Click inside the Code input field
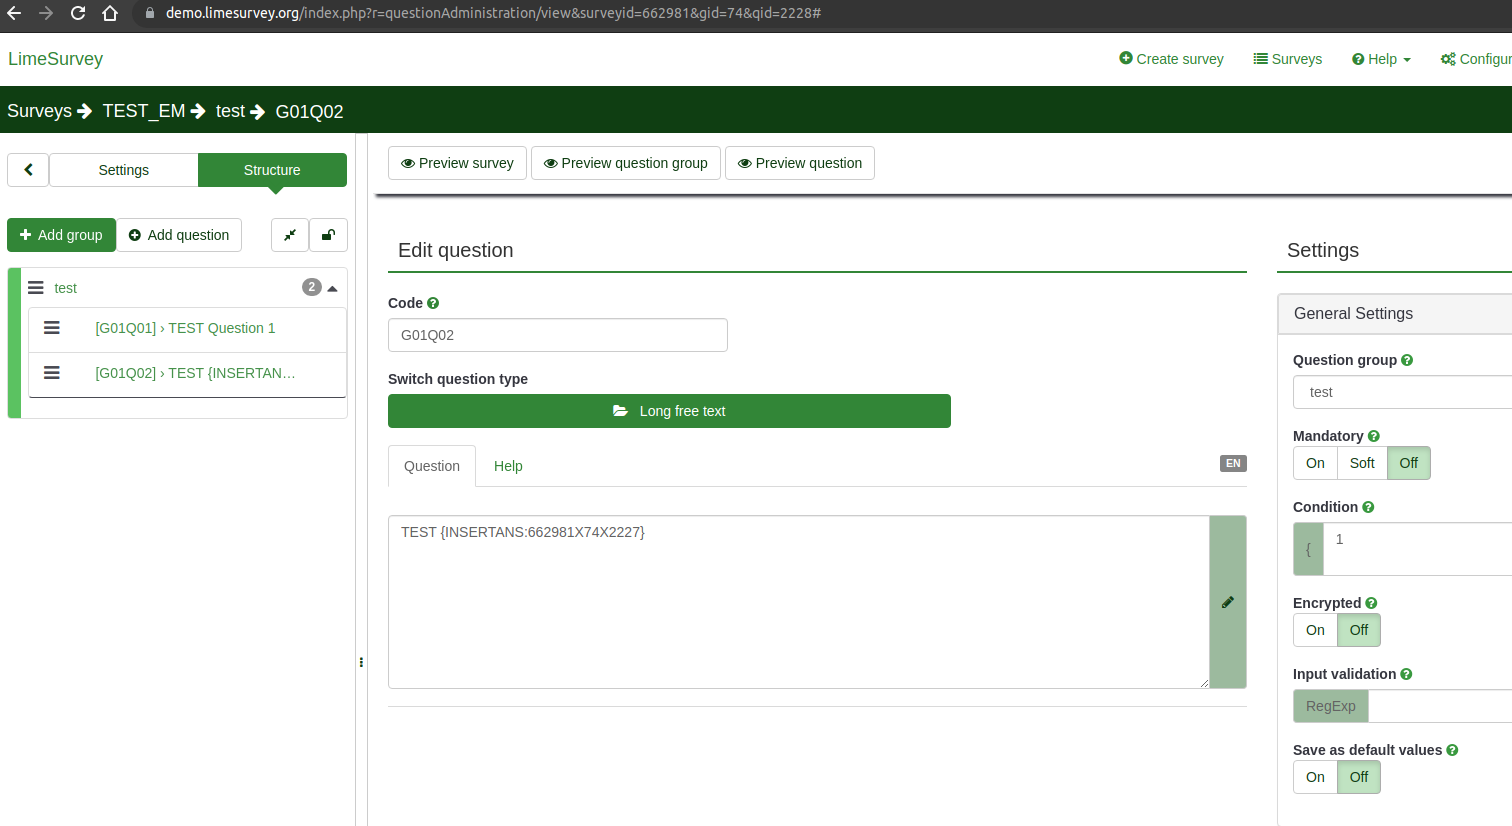The image size is (1512, 826). [x=557, y=335]
